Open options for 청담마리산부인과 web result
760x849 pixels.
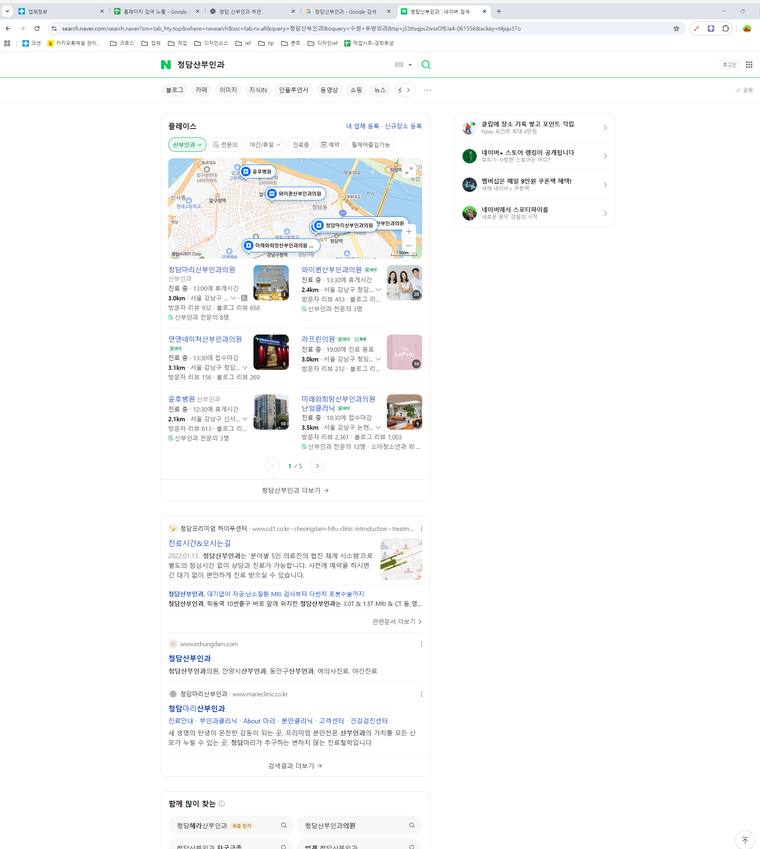pyautogui.click(x=421, y=694)
